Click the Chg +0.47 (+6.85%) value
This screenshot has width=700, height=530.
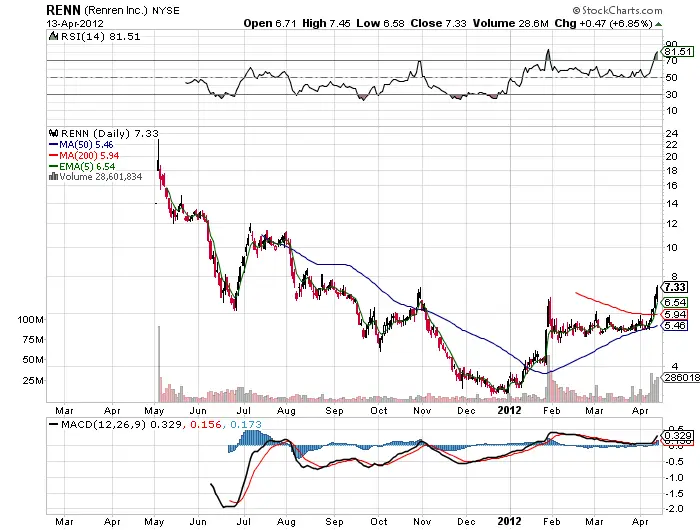tap(604, 23)
